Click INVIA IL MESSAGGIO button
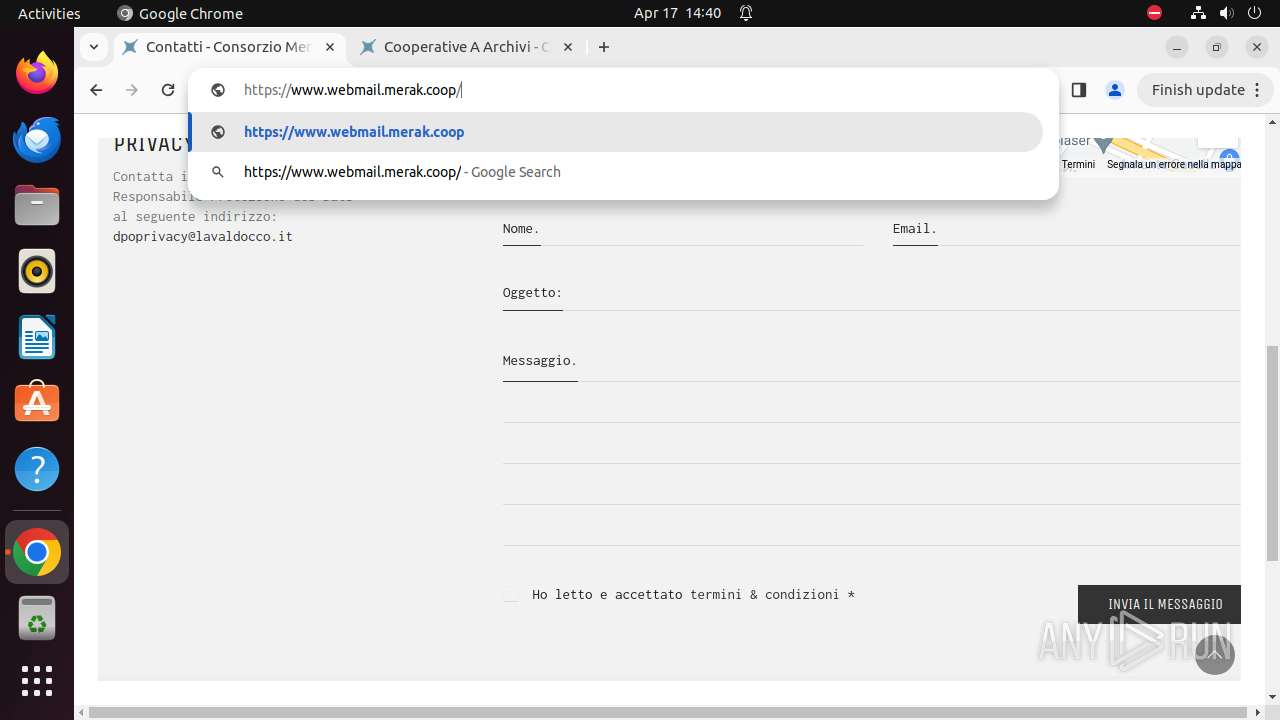The image size is (1280, 720). (x=1159, y=604)
